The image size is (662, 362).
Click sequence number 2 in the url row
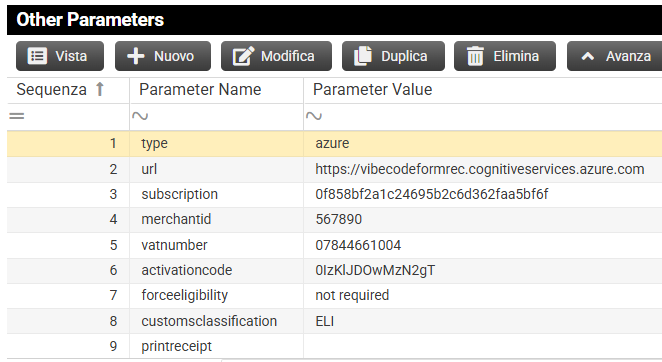pos(113,169)
